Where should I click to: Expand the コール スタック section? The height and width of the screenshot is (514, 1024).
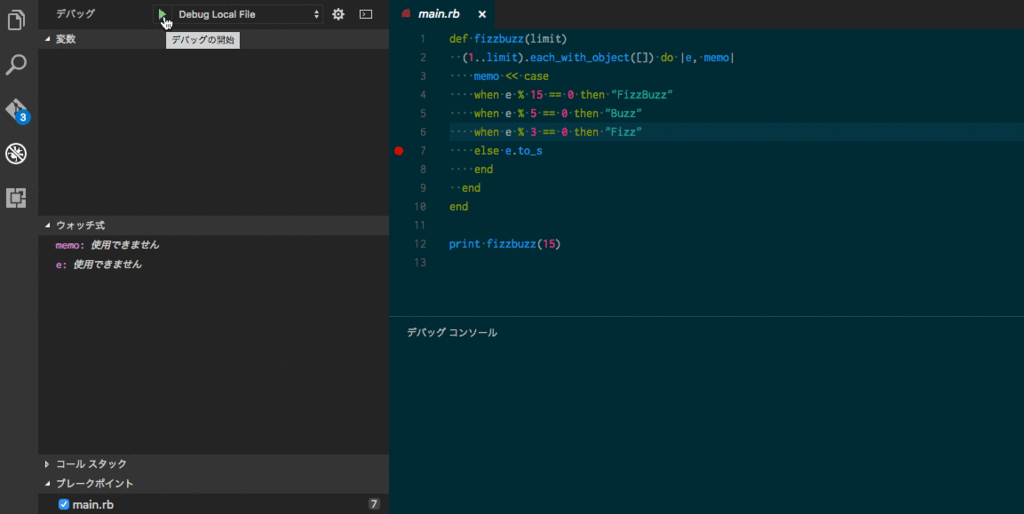click(x=214, y=464)
